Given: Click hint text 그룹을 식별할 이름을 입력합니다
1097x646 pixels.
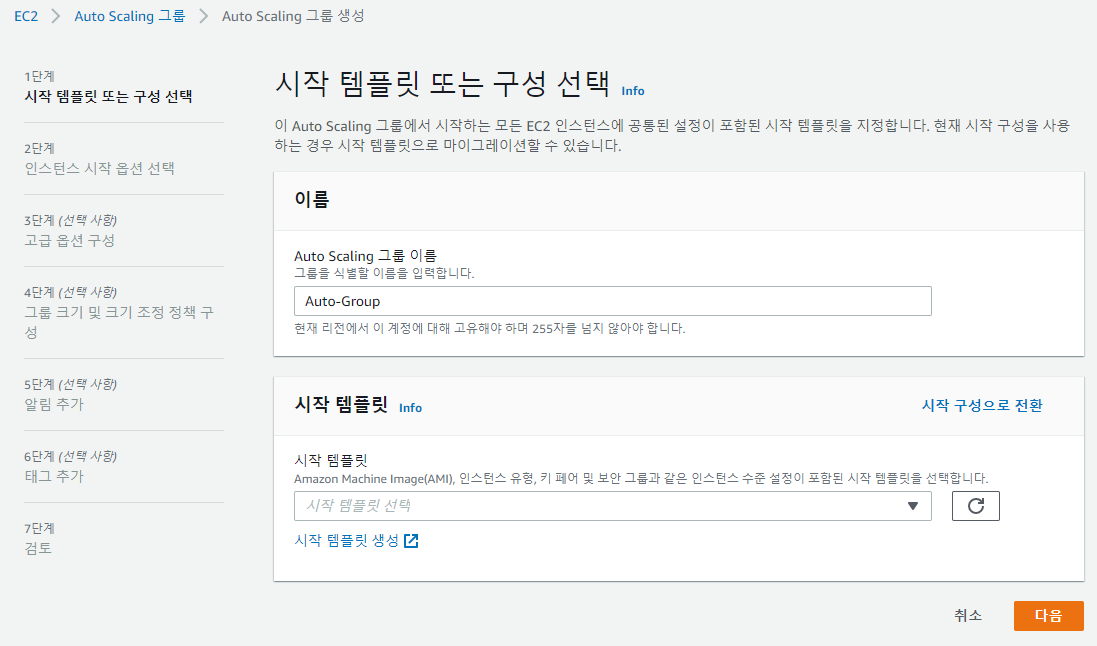Looking at the screenshot, I should (384, 273).
